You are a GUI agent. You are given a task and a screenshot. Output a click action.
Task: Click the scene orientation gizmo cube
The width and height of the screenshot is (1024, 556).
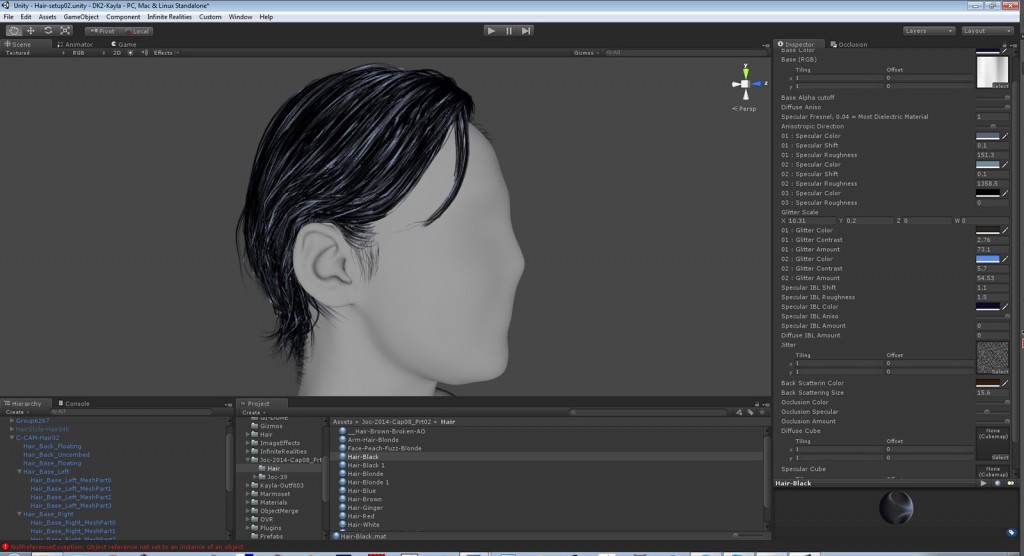745,84
